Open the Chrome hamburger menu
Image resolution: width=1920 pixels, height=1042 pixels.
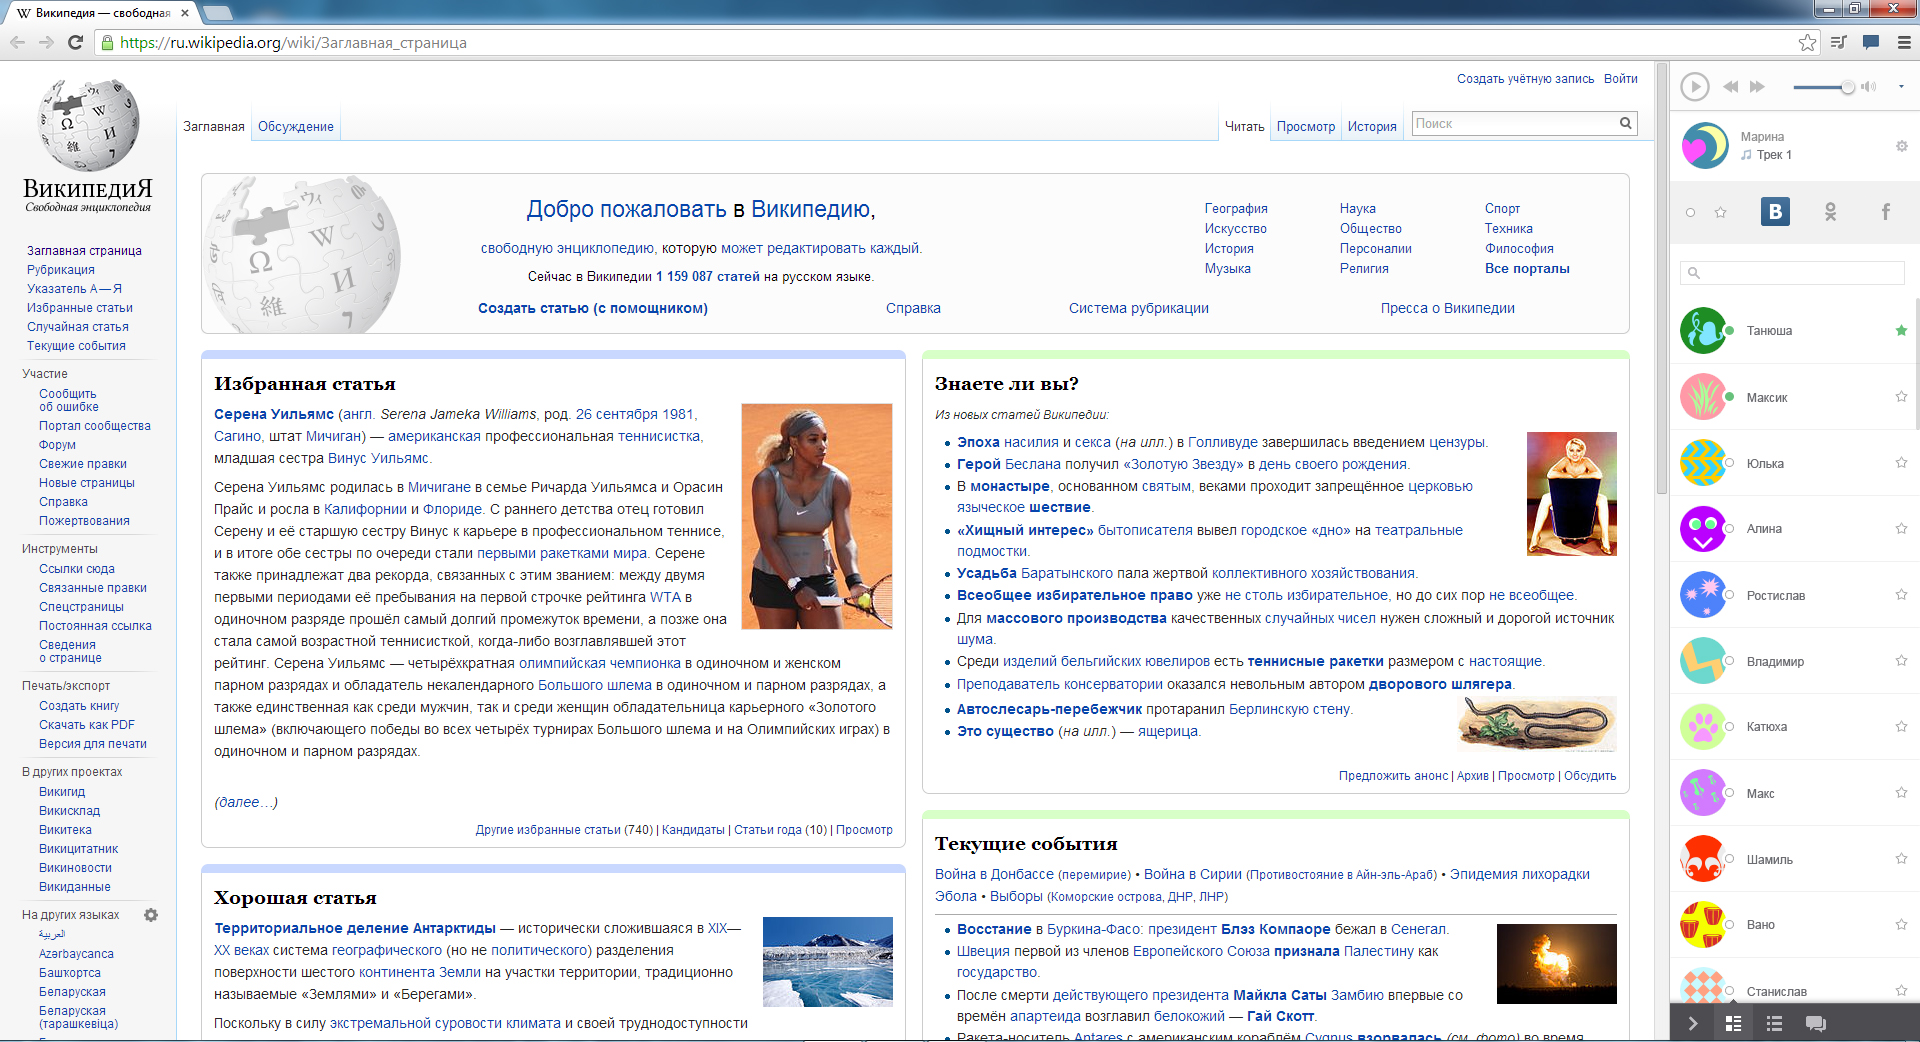1904,42
